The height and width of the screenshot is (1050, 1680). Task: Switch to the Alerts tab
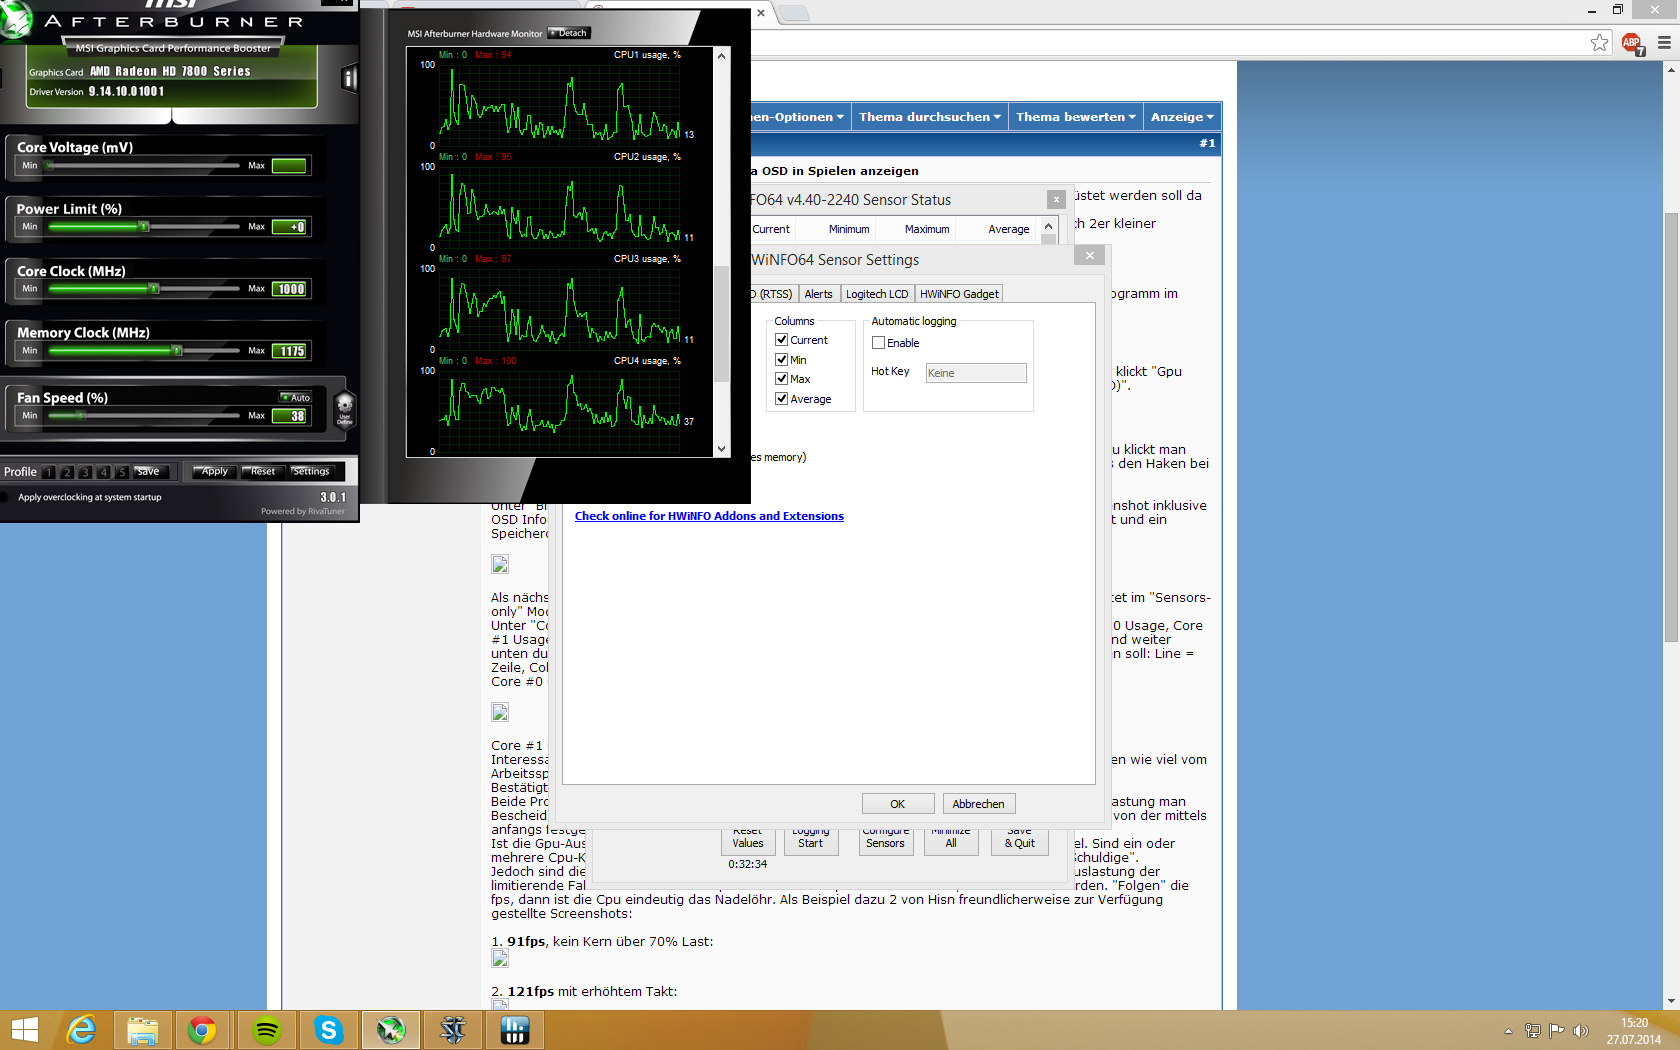(818, 294)
